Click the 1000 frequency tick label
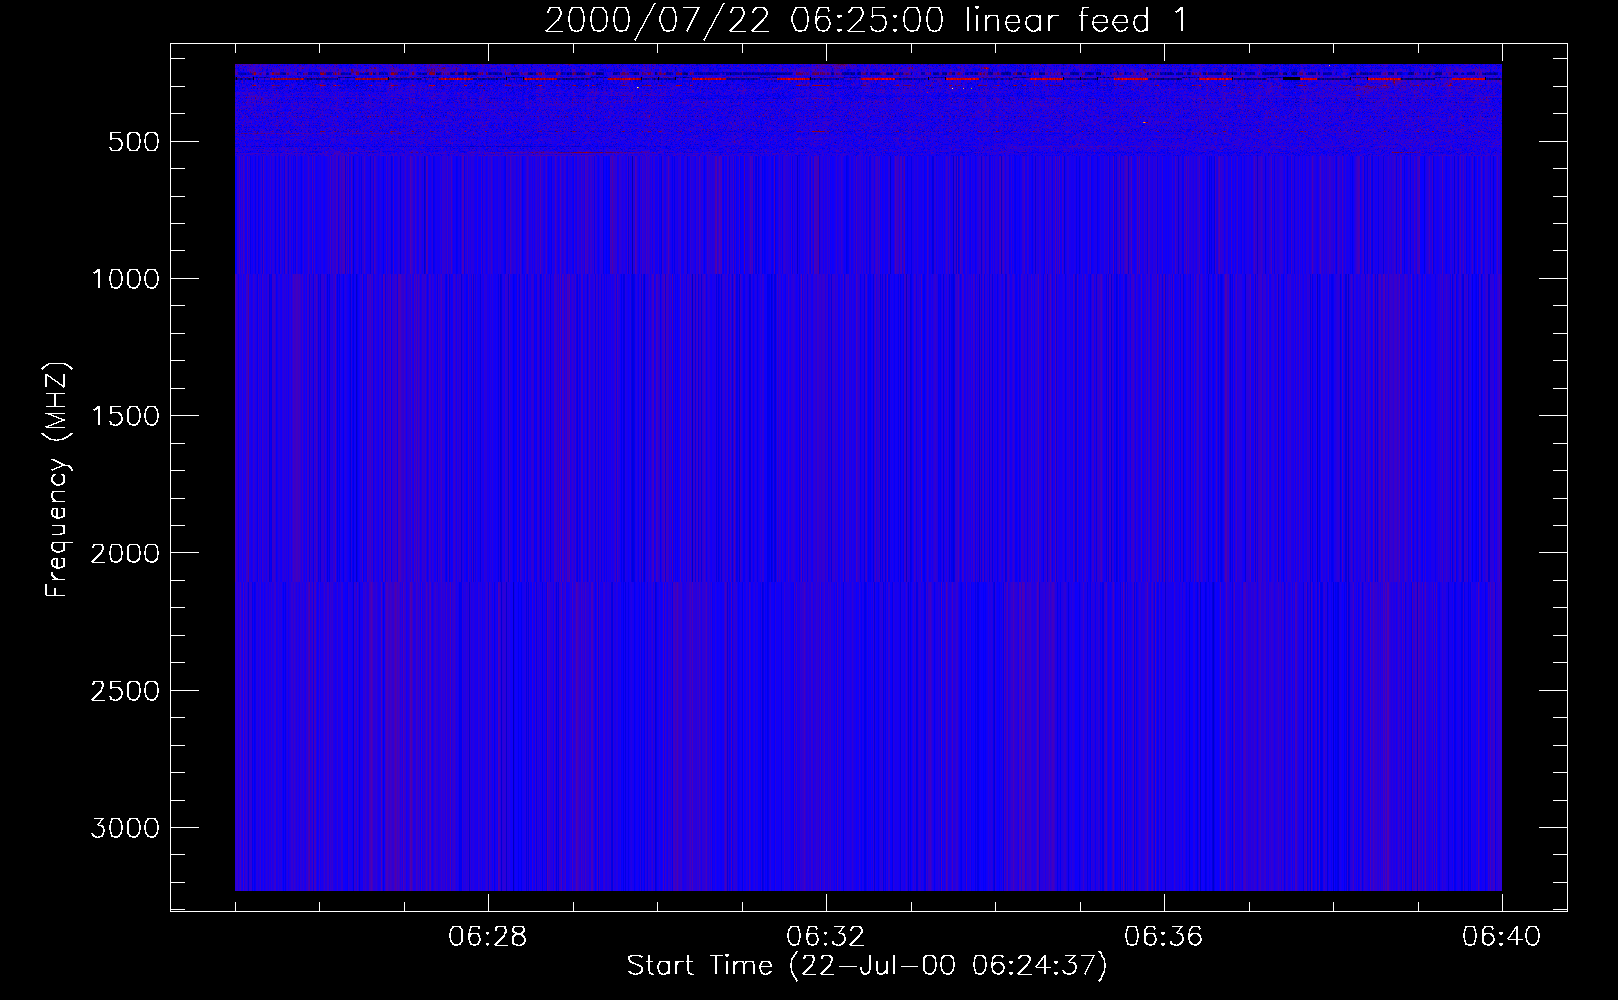This screenshot has height=1000, width=1618. [125, 279]
